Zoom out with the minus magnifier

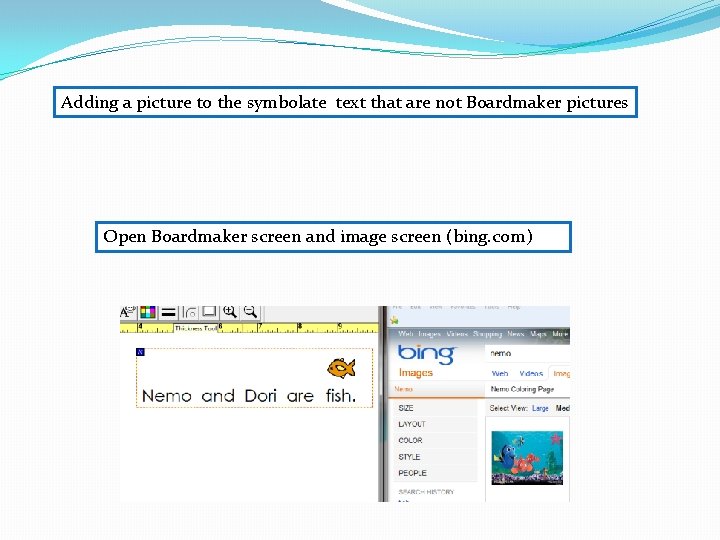pos(250,312)
